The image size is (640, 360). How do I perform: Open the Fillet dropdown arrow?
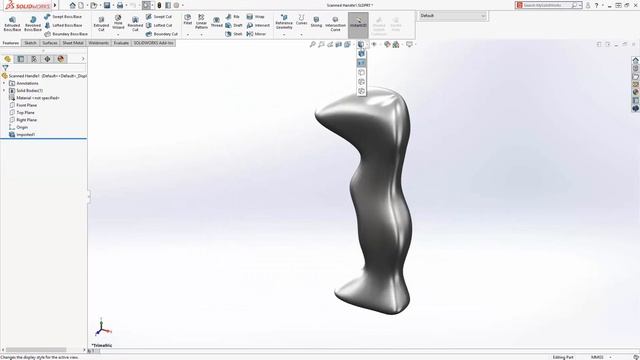187,35
